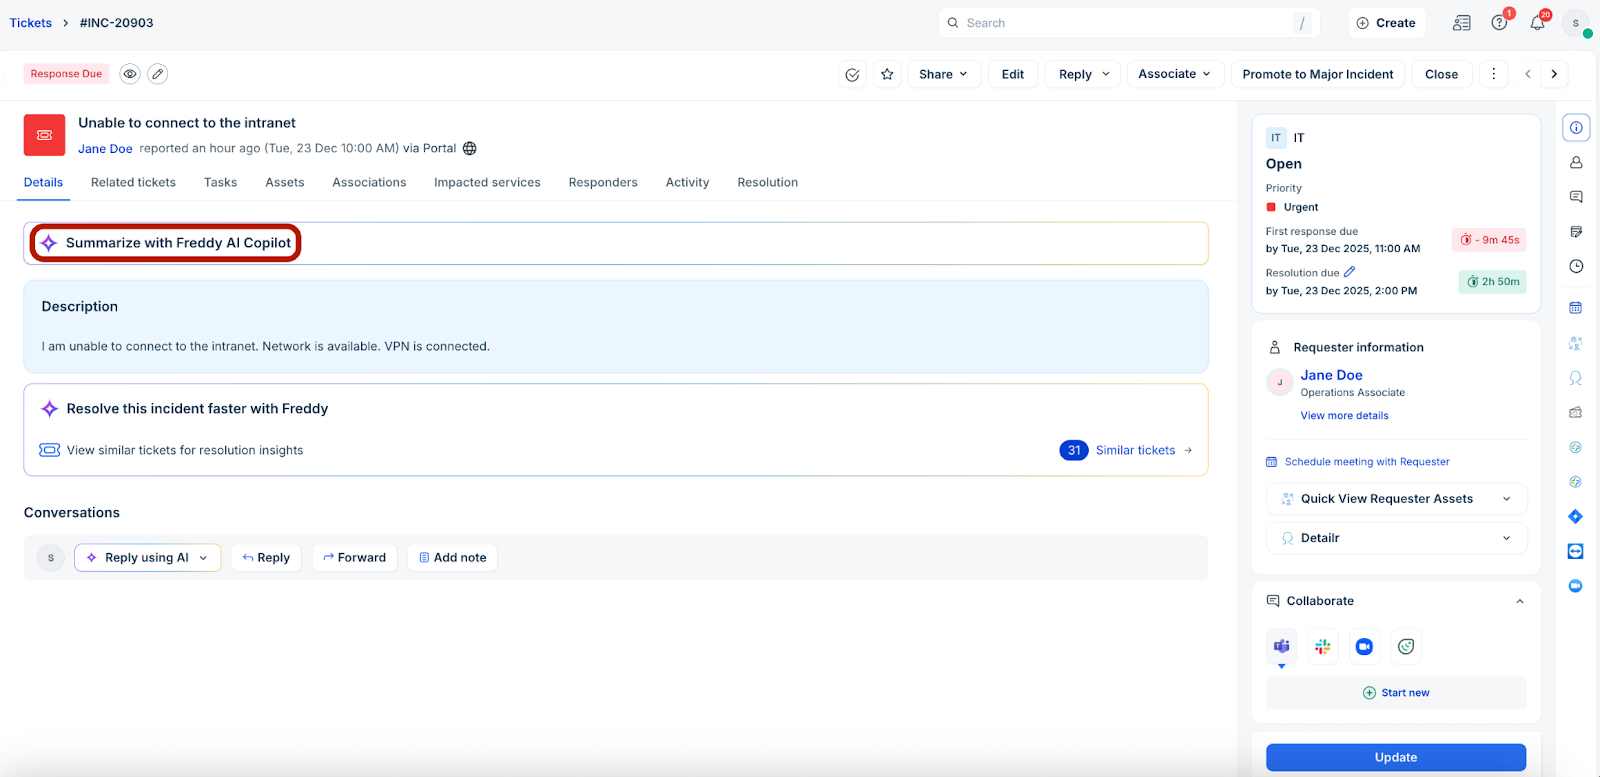Open Reply using AI dropdown
The image size is (1600, 777).
tap(147, 558)
